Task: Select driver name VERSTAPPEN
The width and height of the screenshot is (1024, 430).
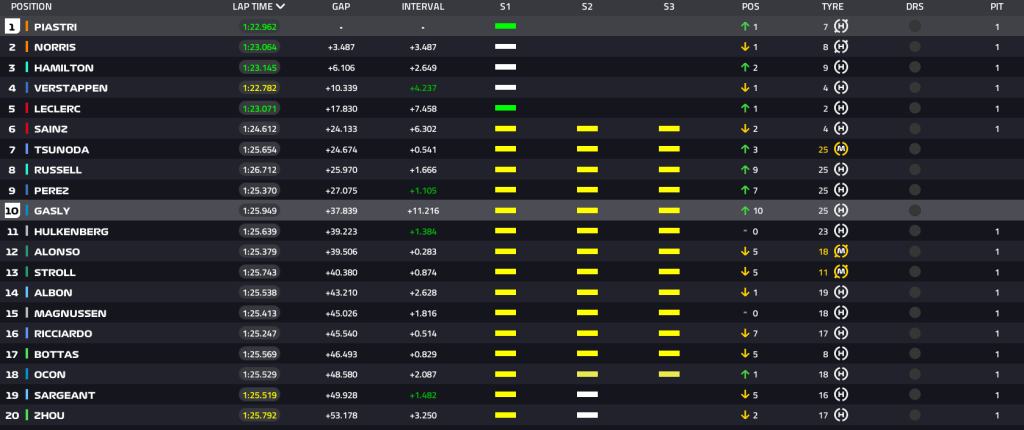Action: 71,88
